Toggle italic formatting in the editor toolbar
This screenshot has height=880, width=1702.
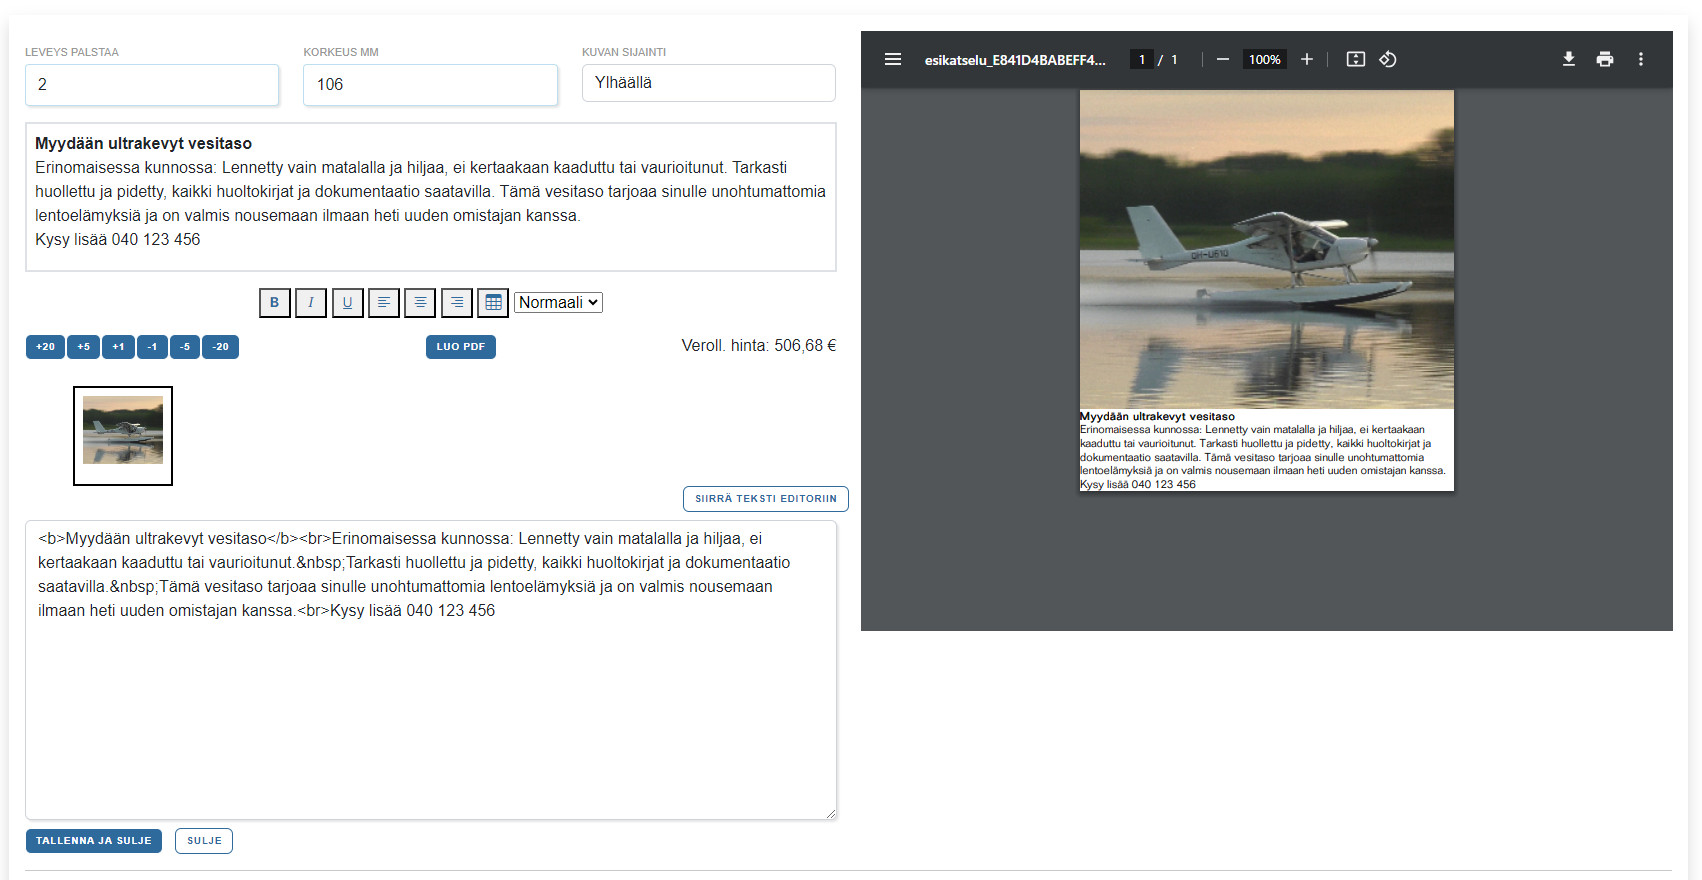coord(311,302)
